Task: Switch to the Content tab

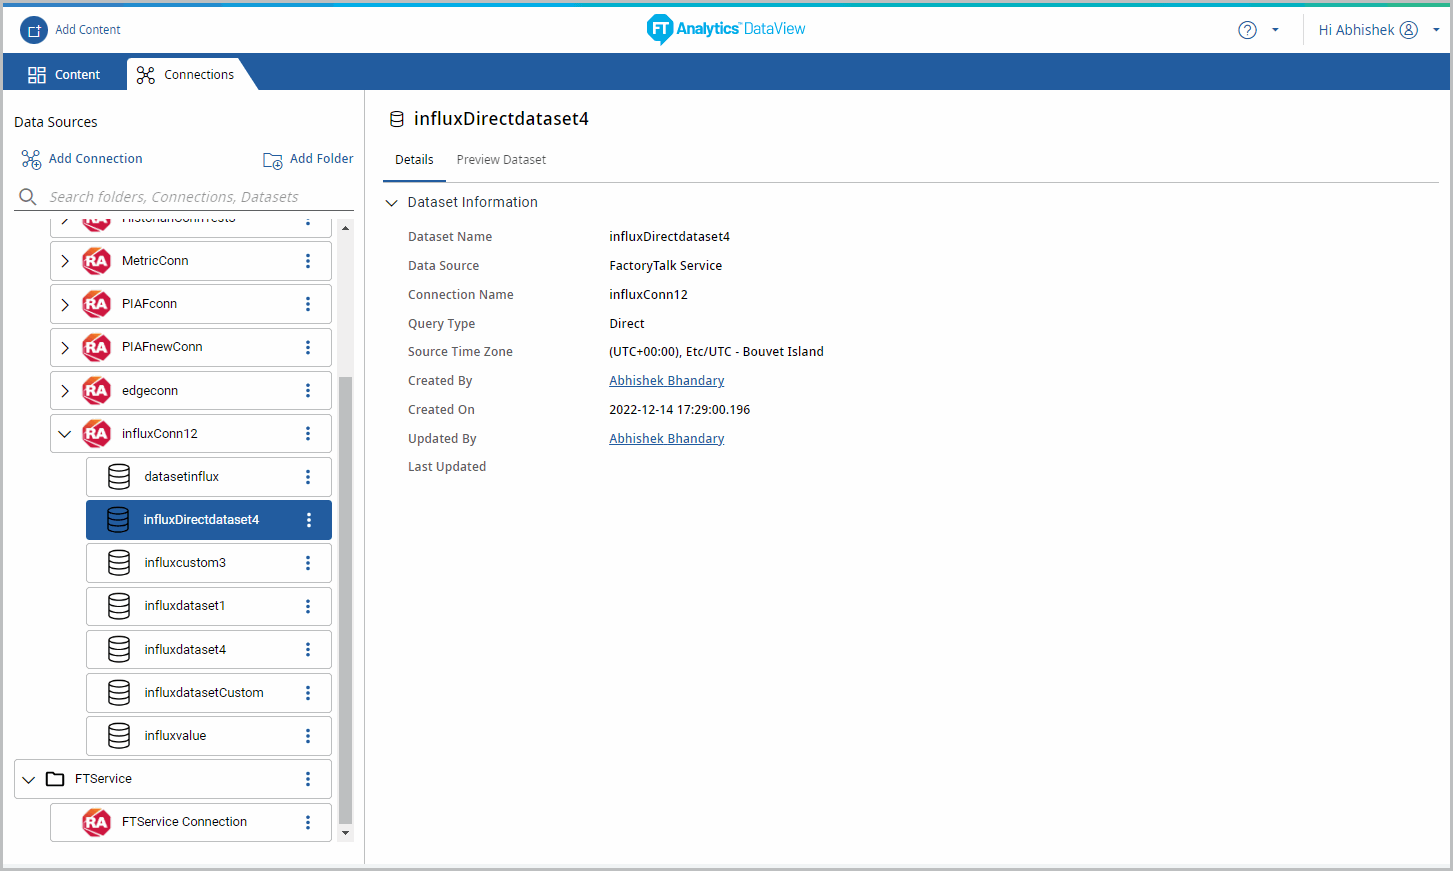Action: click(64, 75)
